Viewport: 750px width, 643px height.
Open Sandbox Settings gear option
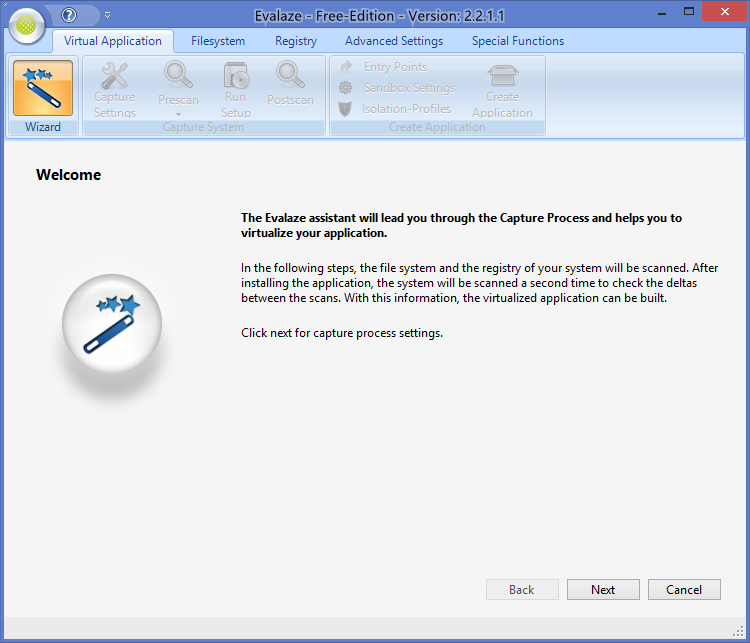coord(397,88)
